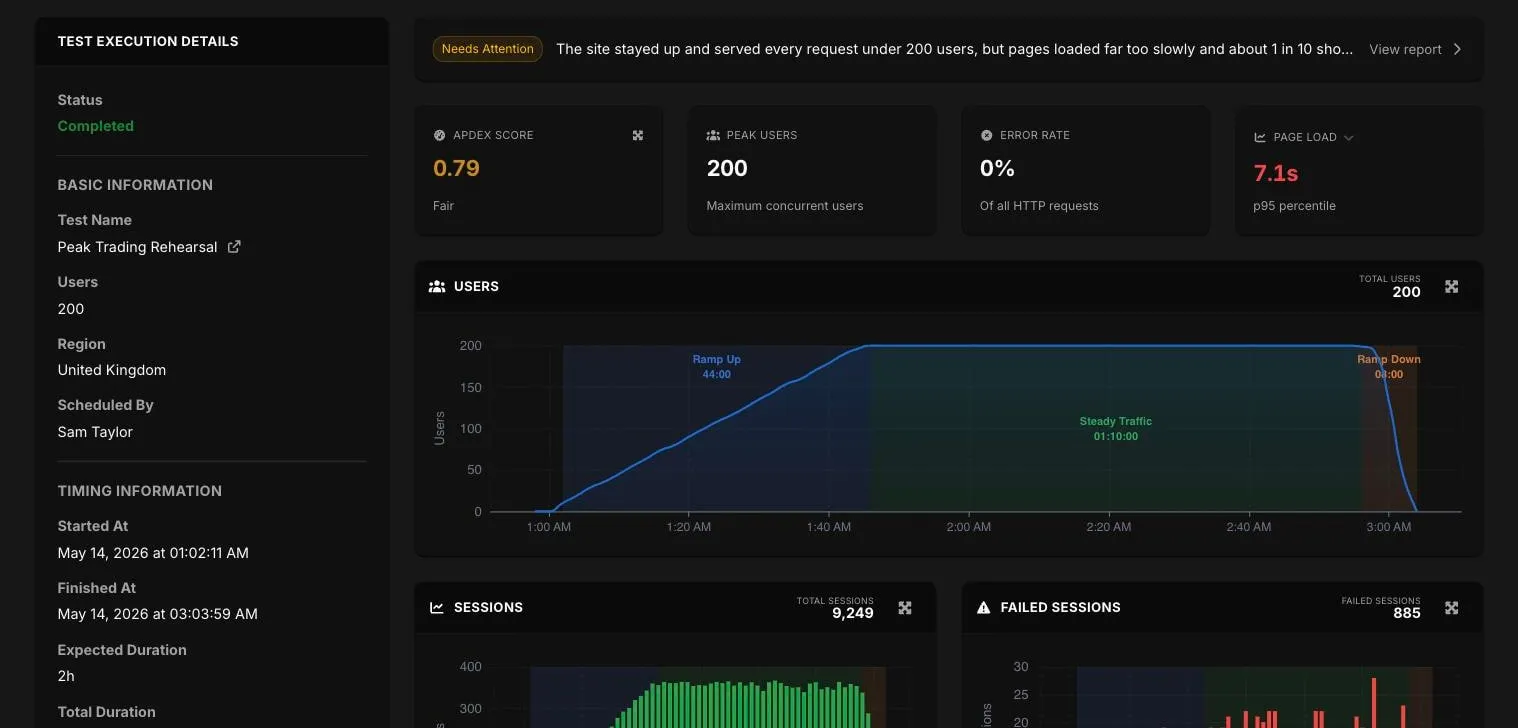Click the summary message about site performance
The width and height of the screenshot is (1518, 728).
(x=955, y=49)
